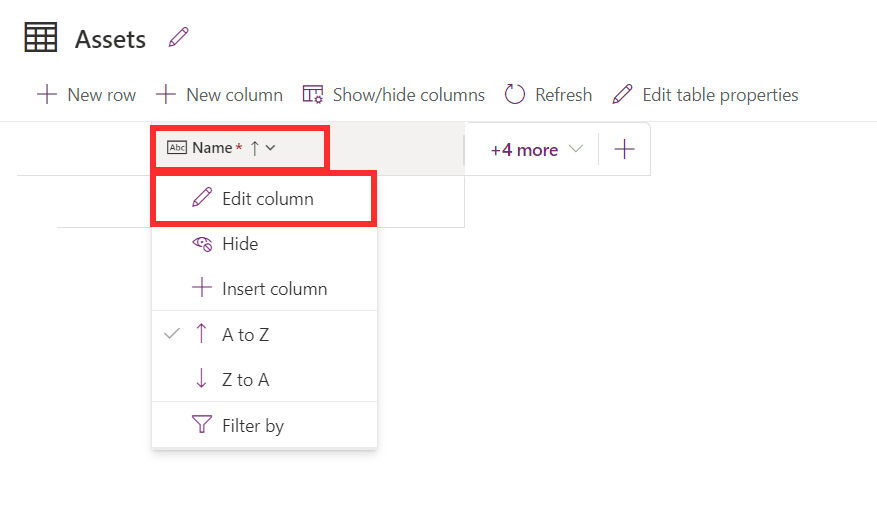This screenshot has height=514, width=877.
Task: Click the Edit table properties text
Action: point(720,95)
